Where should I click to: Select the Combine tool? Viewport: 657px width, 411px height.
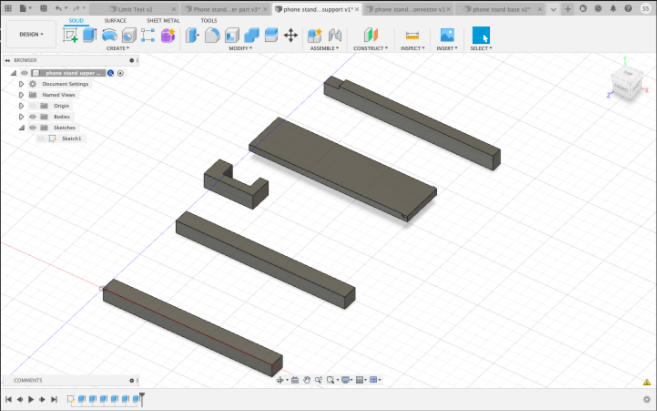(x=251, y=35)
